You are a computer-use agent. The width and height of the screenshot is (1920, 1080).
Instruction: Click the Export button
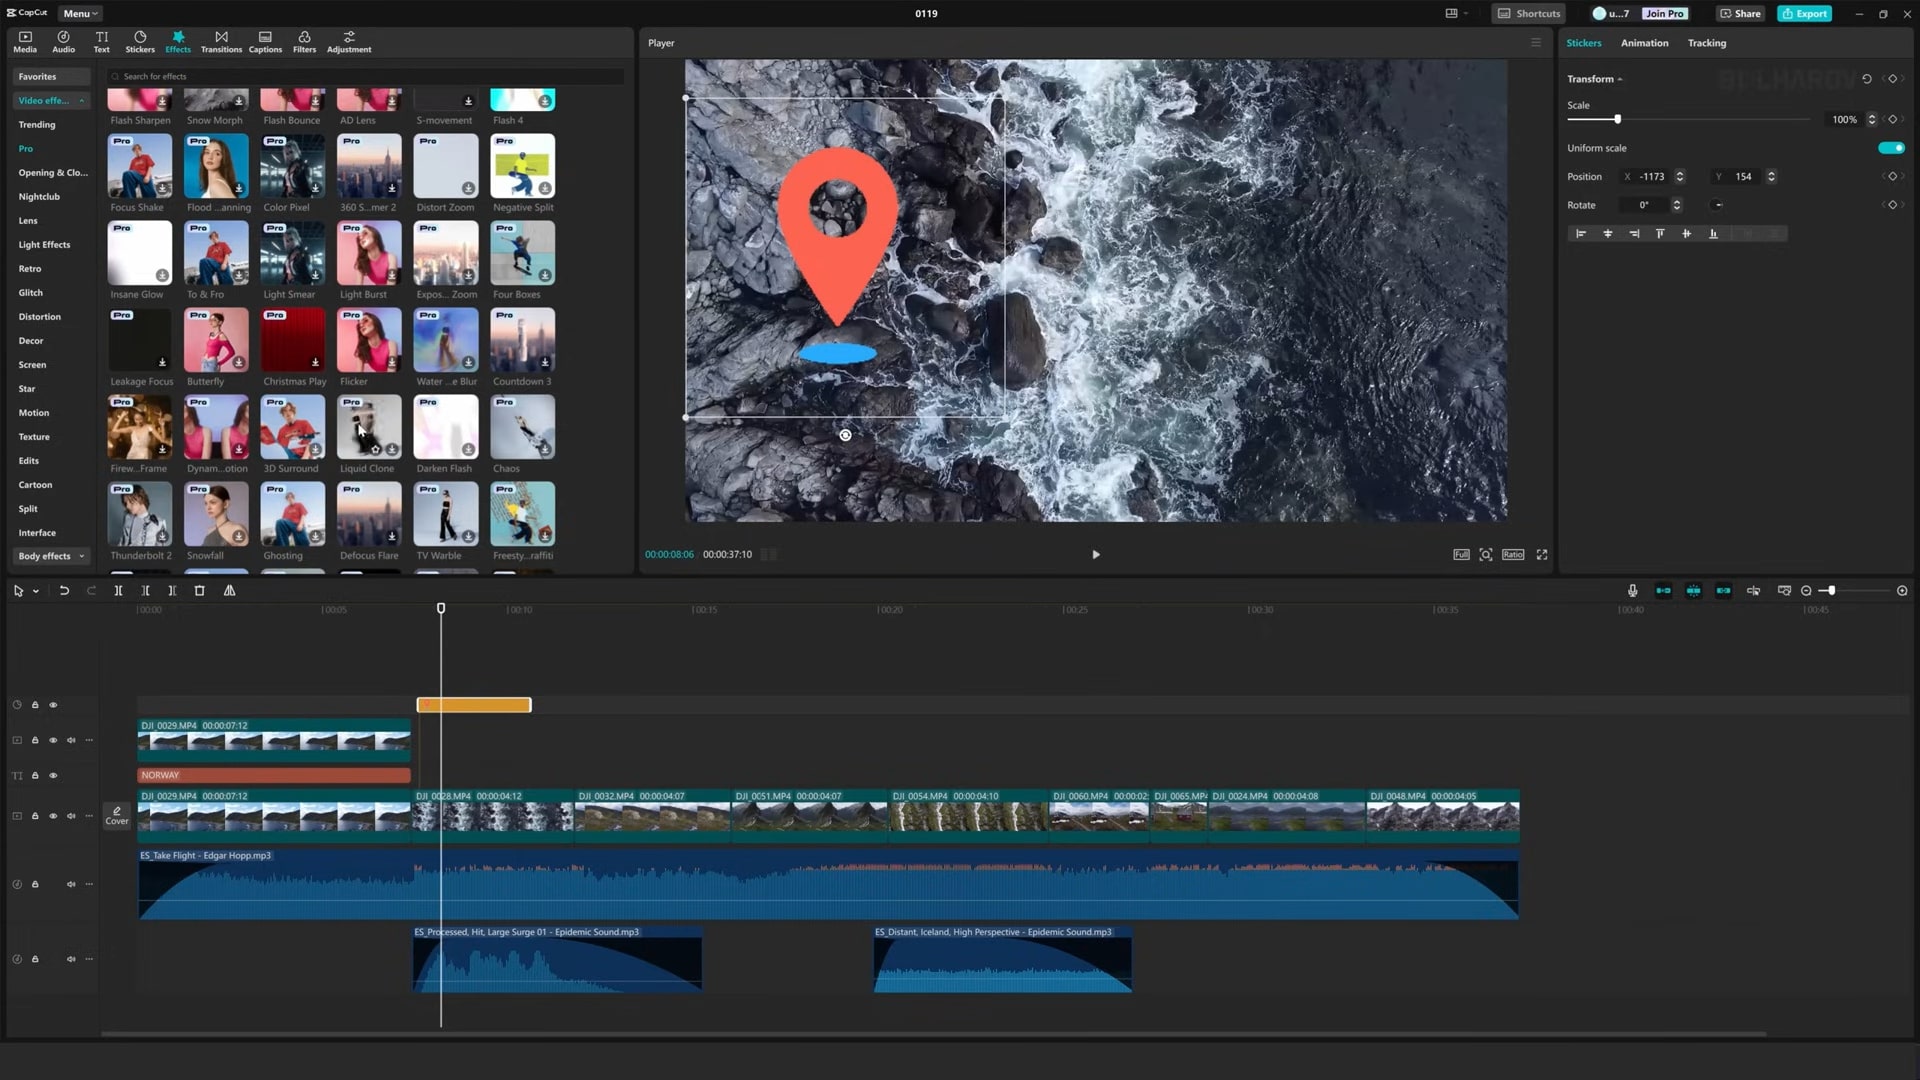tap(1805, 13)
